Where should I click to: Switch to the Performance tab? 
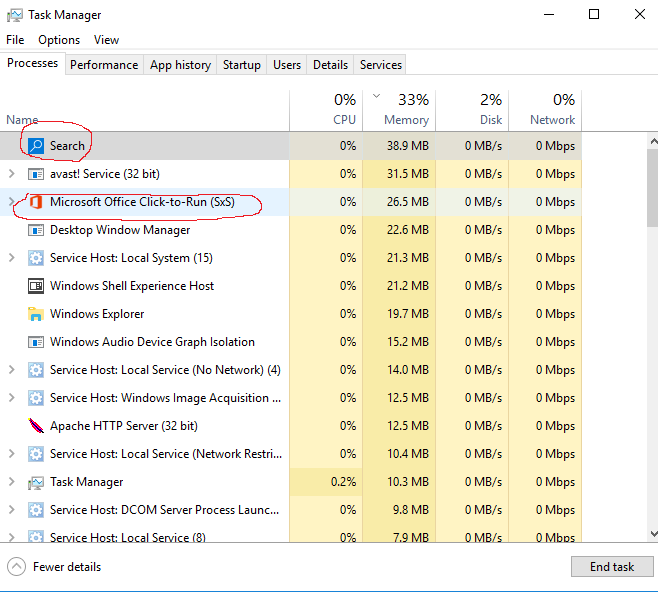(104, 65)
